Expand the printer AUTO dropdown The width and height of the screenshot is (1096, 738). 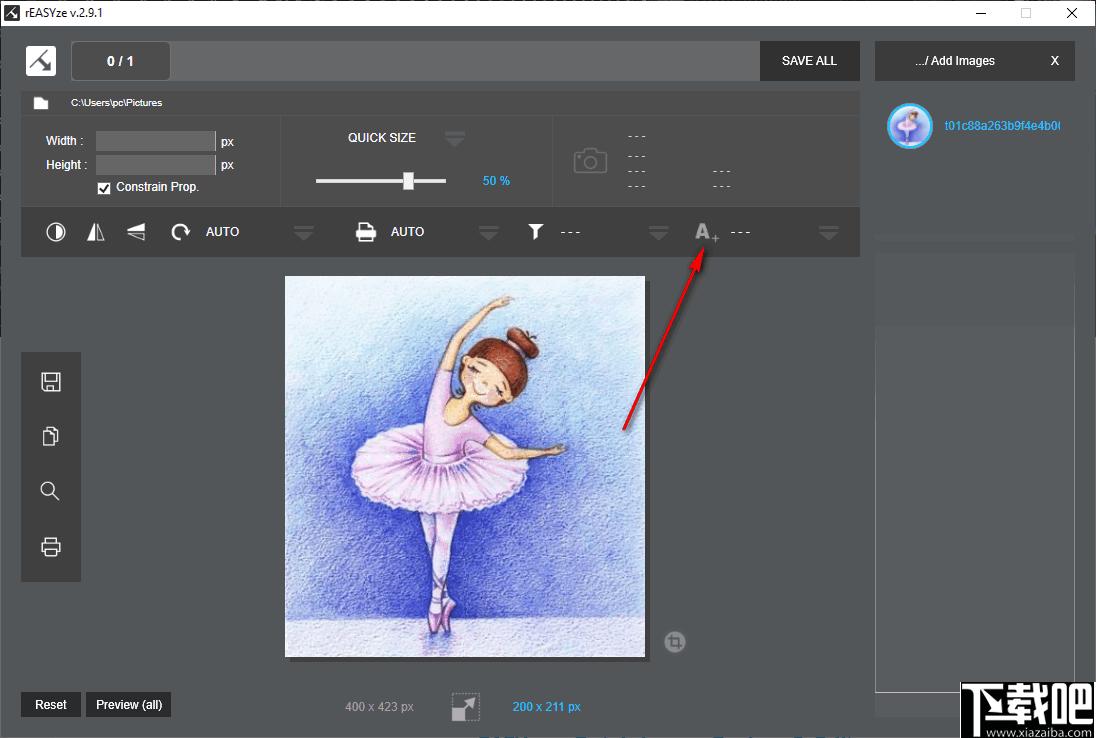[x=489, y=233]
